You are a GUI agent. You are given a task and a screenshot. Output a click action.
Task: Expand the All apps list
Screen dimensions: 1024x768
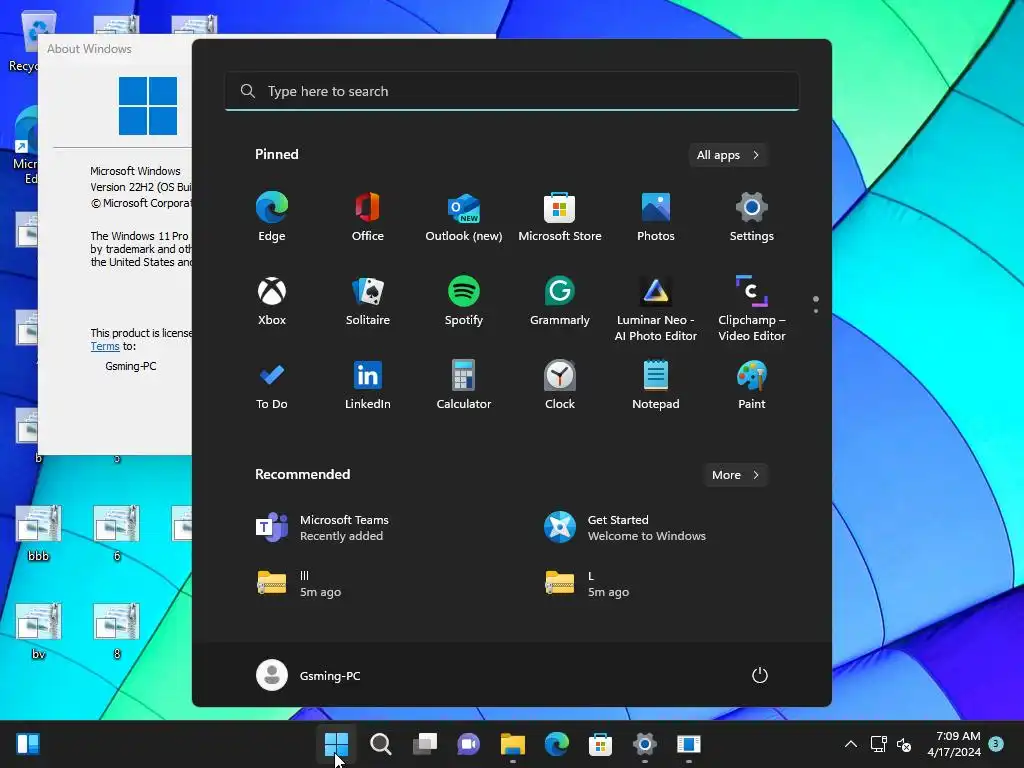click(728, 155)
